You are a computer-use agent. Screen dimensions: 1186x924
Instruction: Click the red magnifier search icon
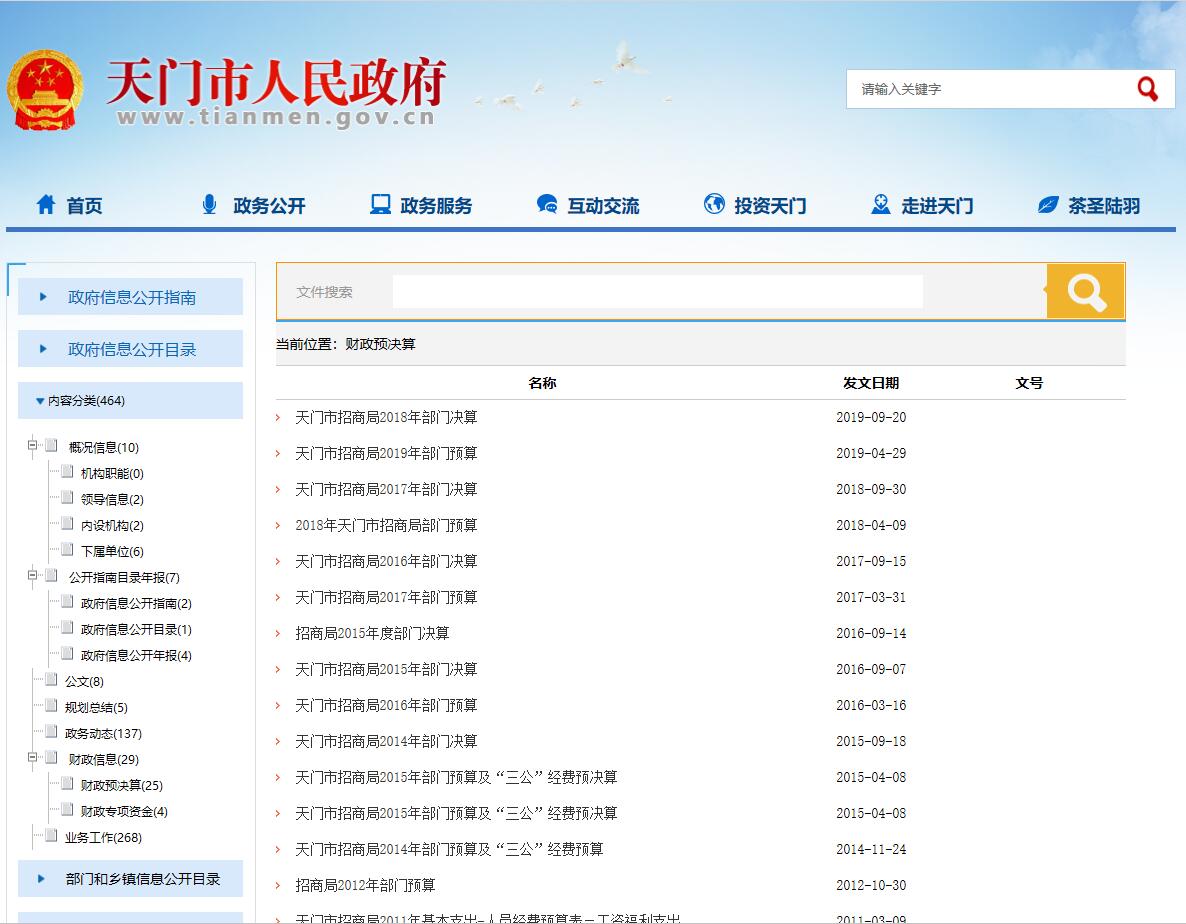pyautogui.click(x=1147, y=89)
